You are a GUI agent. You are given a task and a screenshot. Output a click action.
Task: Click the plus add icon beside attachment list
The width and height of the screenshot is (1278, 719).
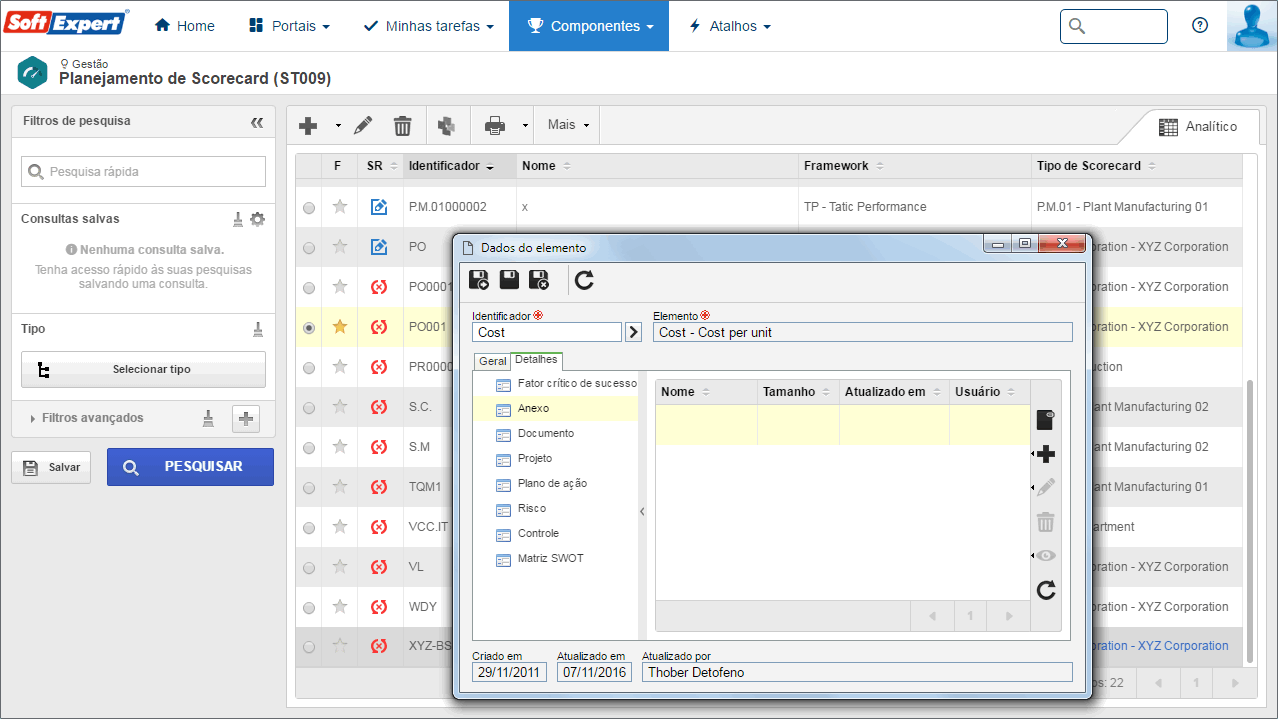click(1046, 454)
